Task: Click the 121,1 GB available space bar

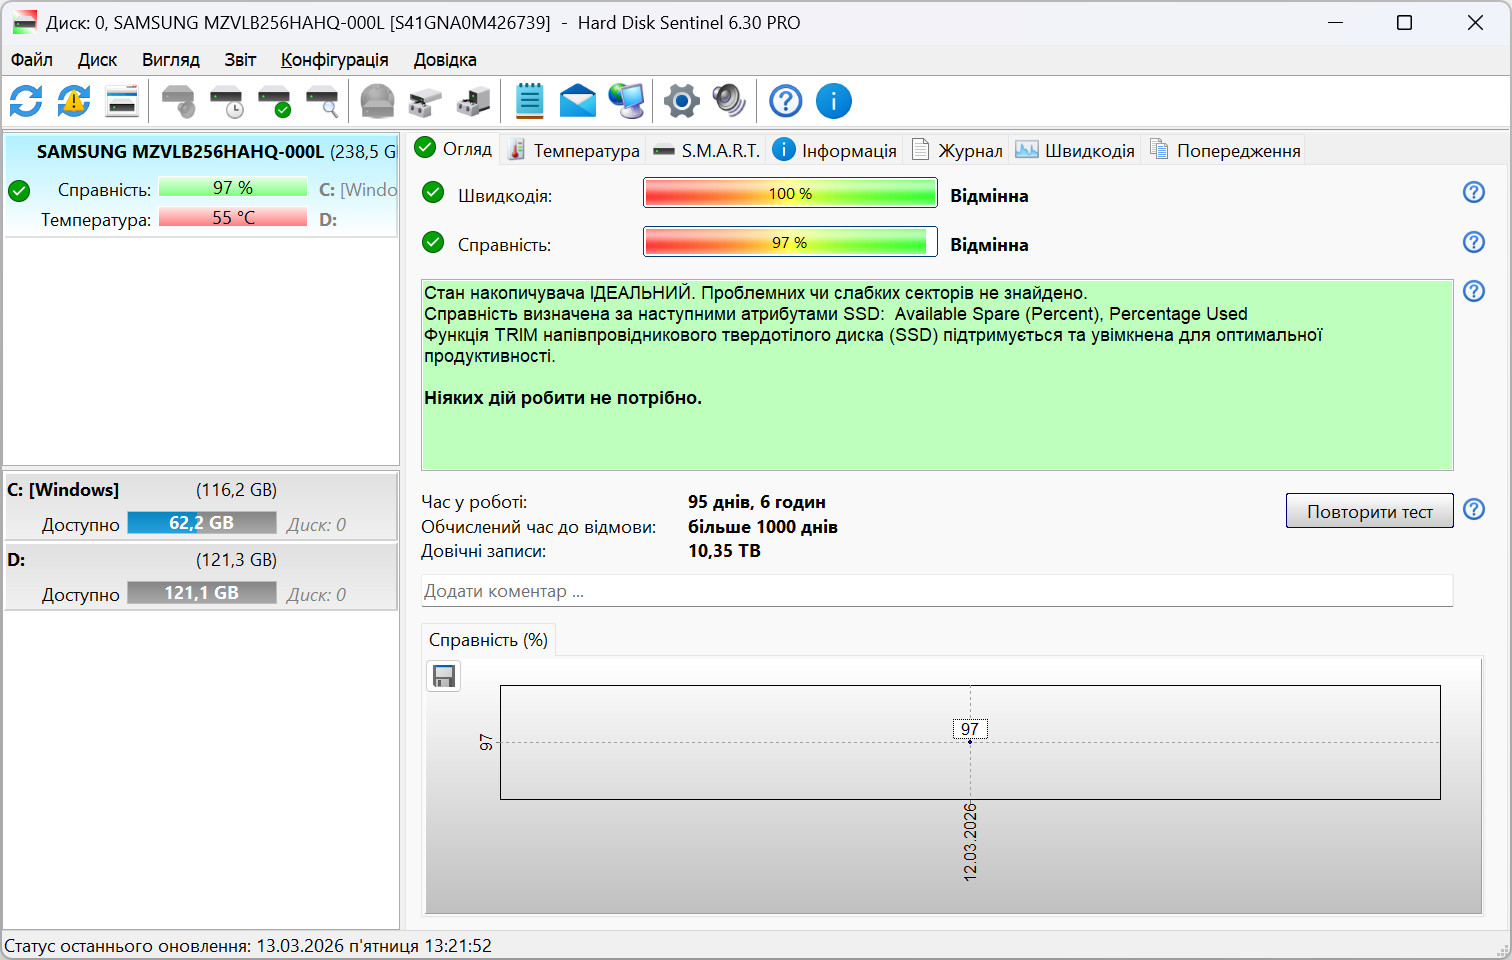Action: 202,593
